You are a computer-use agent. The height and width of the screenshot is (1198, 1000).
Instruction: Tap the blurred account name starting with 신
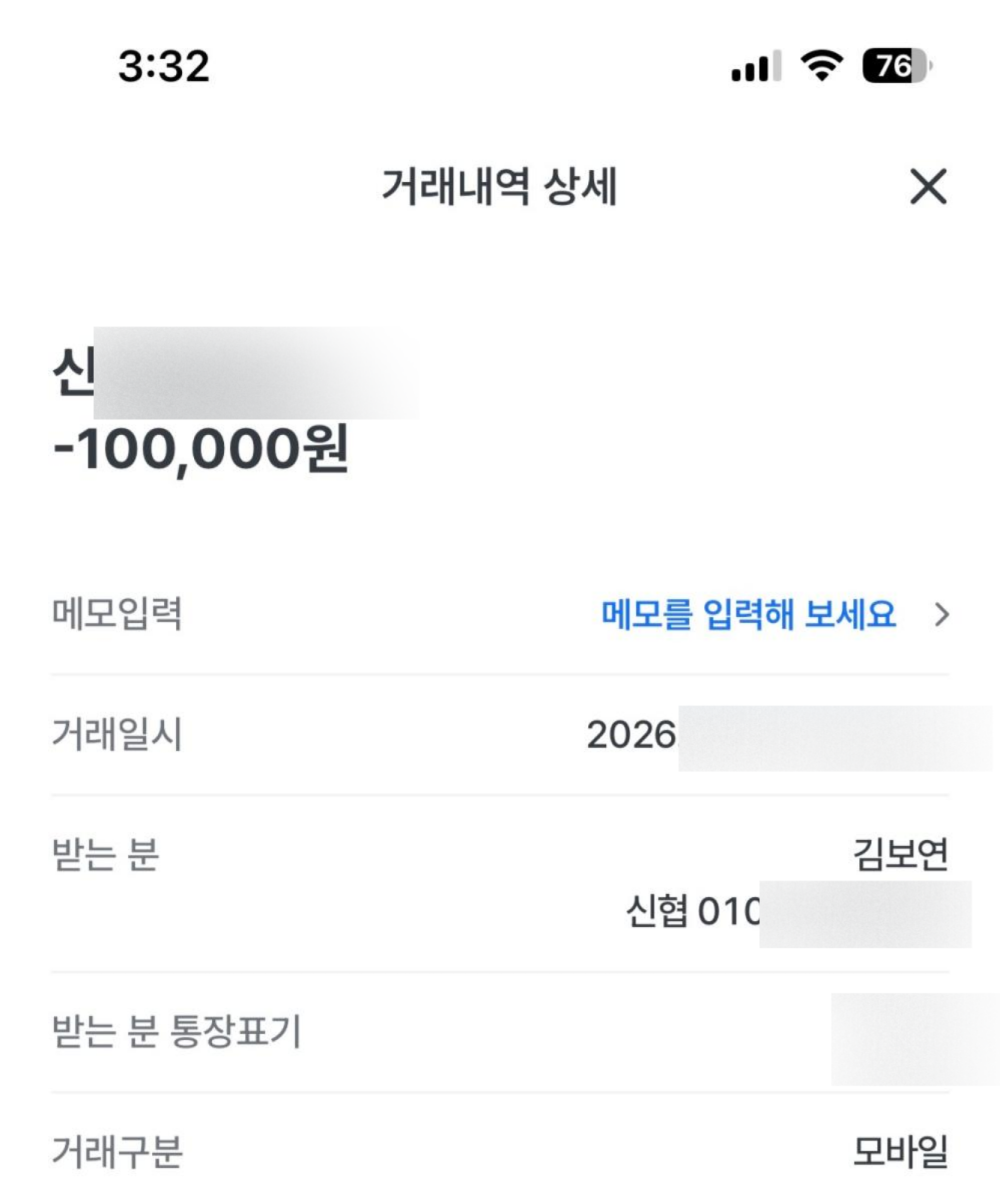click(x=235, y=373)
